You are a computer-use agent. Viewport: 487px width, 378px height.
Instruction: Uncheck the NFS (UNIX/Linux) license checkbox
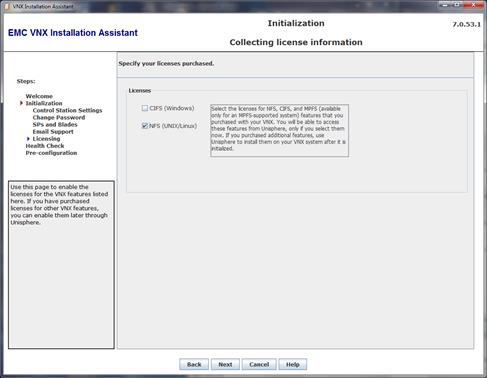tap(145, 126)
